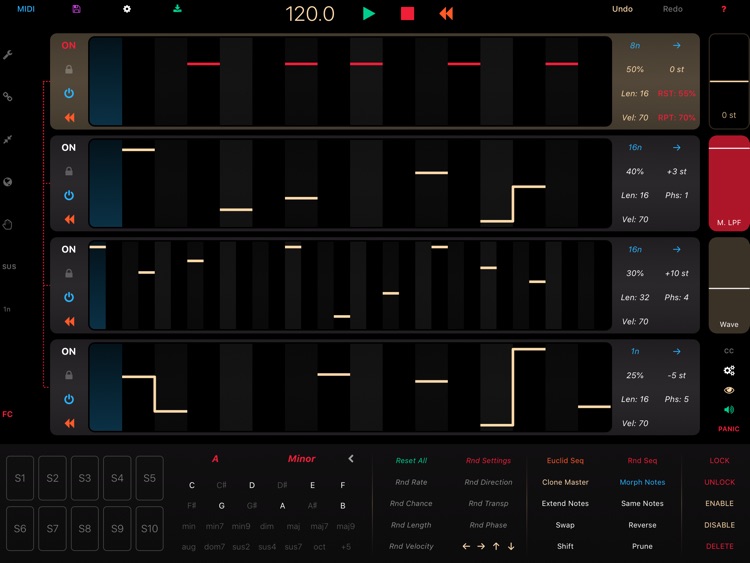750x563 pixels.
Task: Select snapshot slot S1
Action: (x=20, y=478)
